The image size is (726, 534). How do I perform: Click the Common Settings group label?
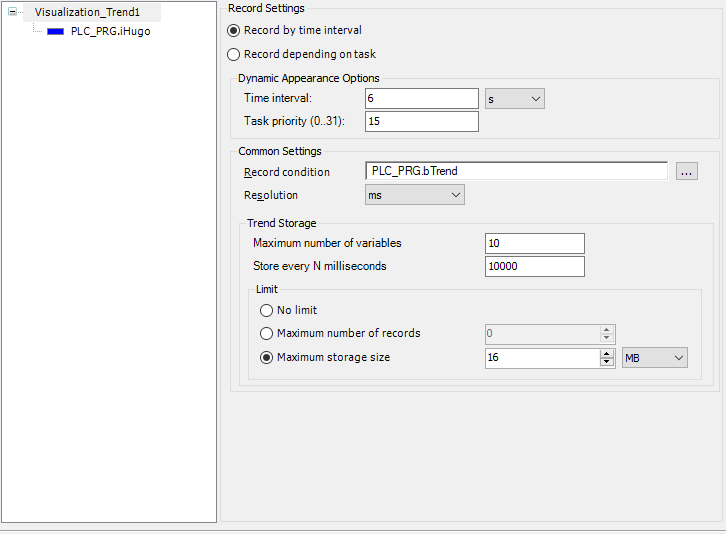click(280, 151)
